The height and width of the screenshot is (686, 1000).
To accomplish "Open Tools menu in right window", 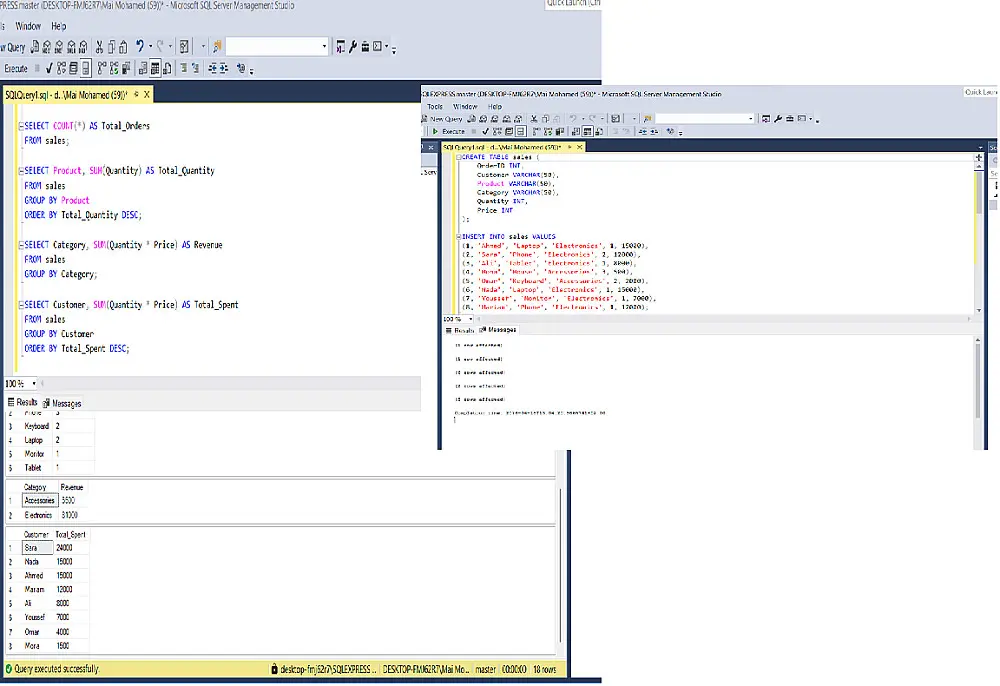I will (435, 106).
